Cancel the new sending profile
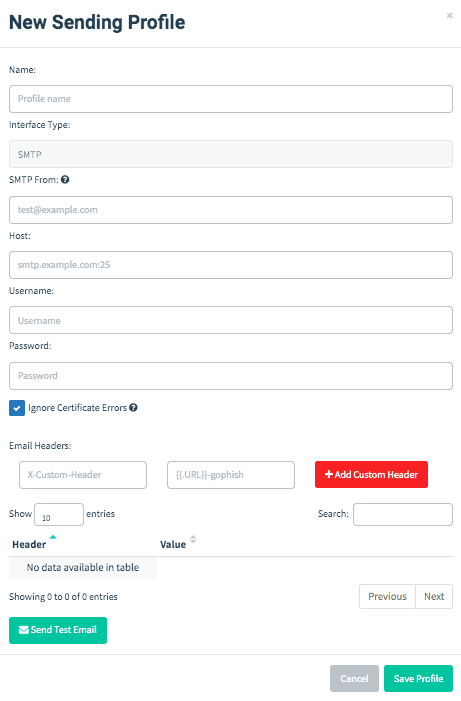 [354, 679]
